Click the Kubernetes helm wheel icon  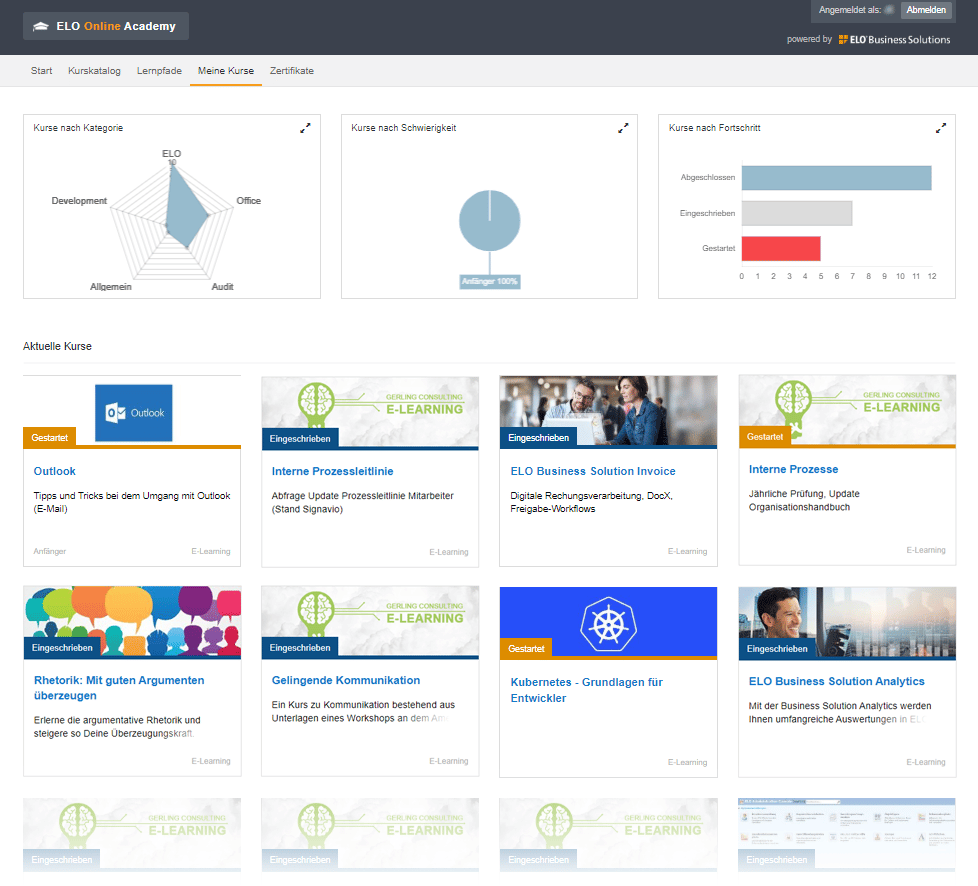(608, 625)
